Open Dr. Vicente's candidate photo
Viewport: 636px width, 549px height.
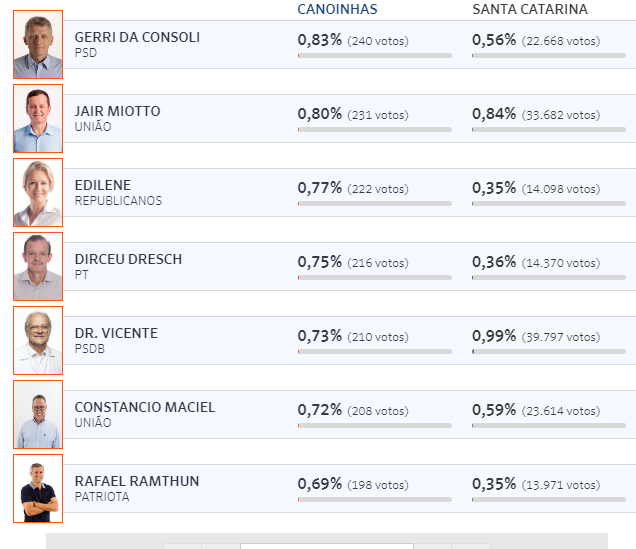pyautogui.click(x=38, y=341)
